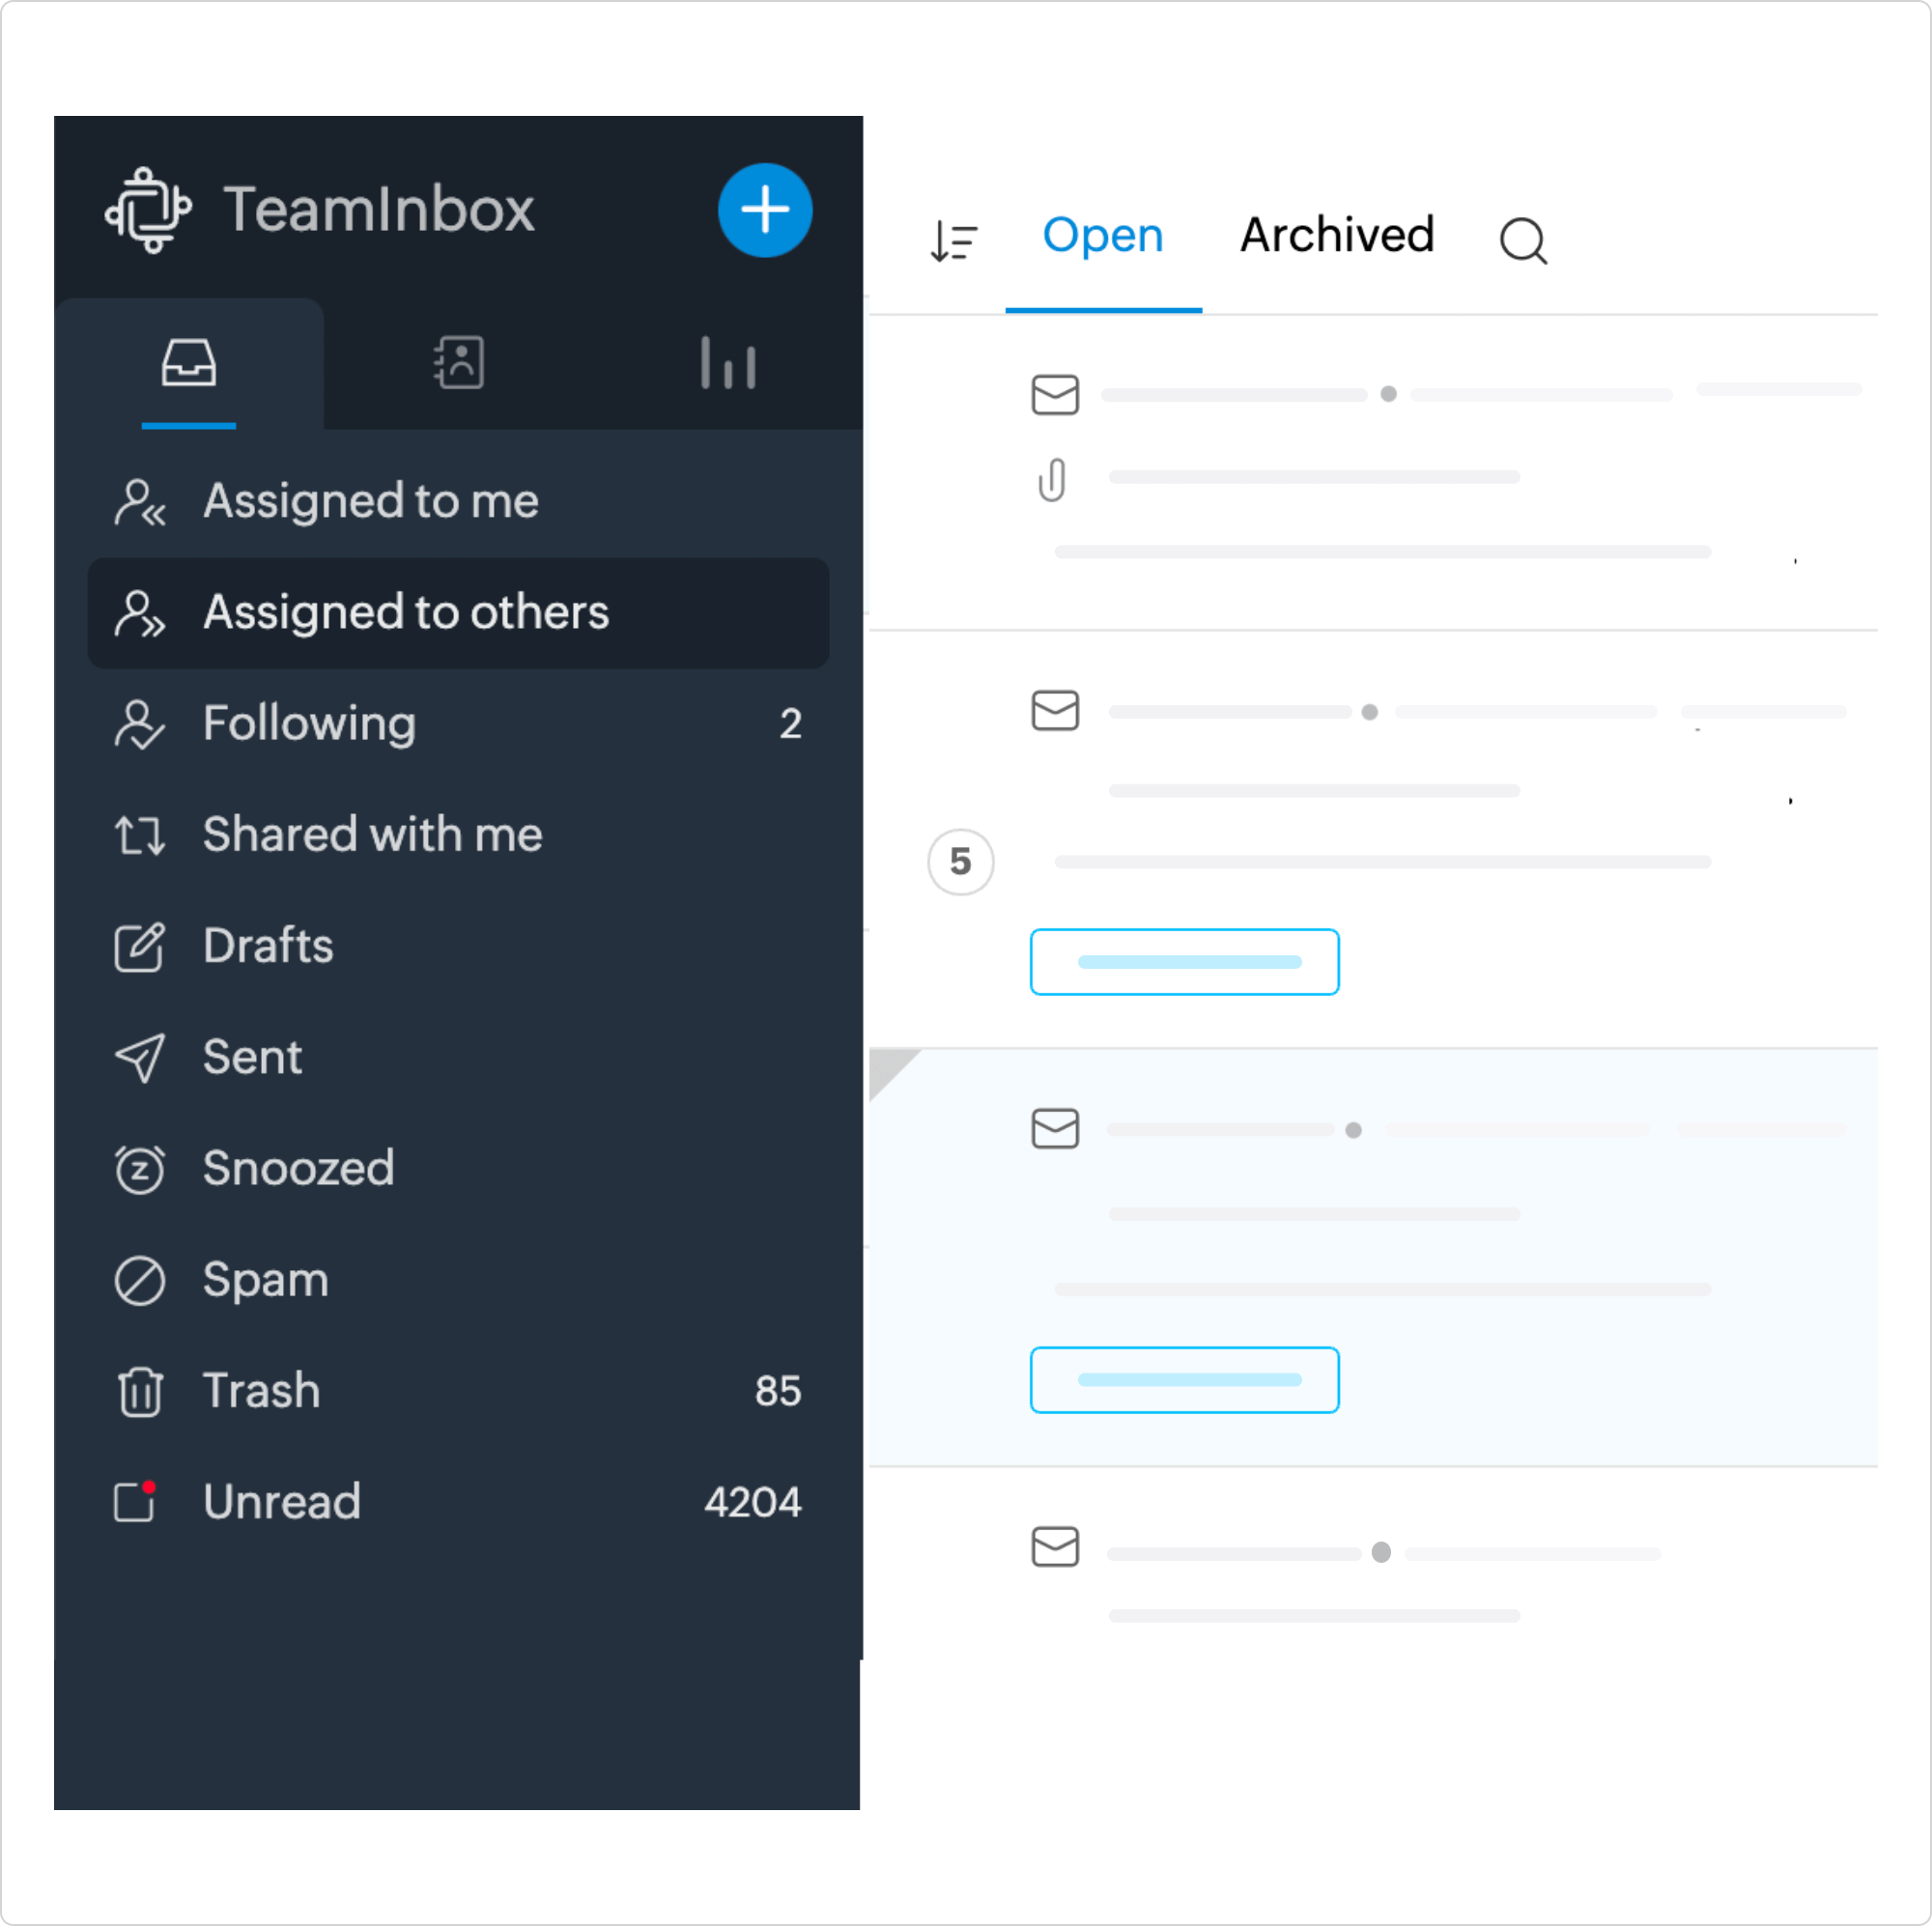Open Snoozed conversations

coord(298,1168)
